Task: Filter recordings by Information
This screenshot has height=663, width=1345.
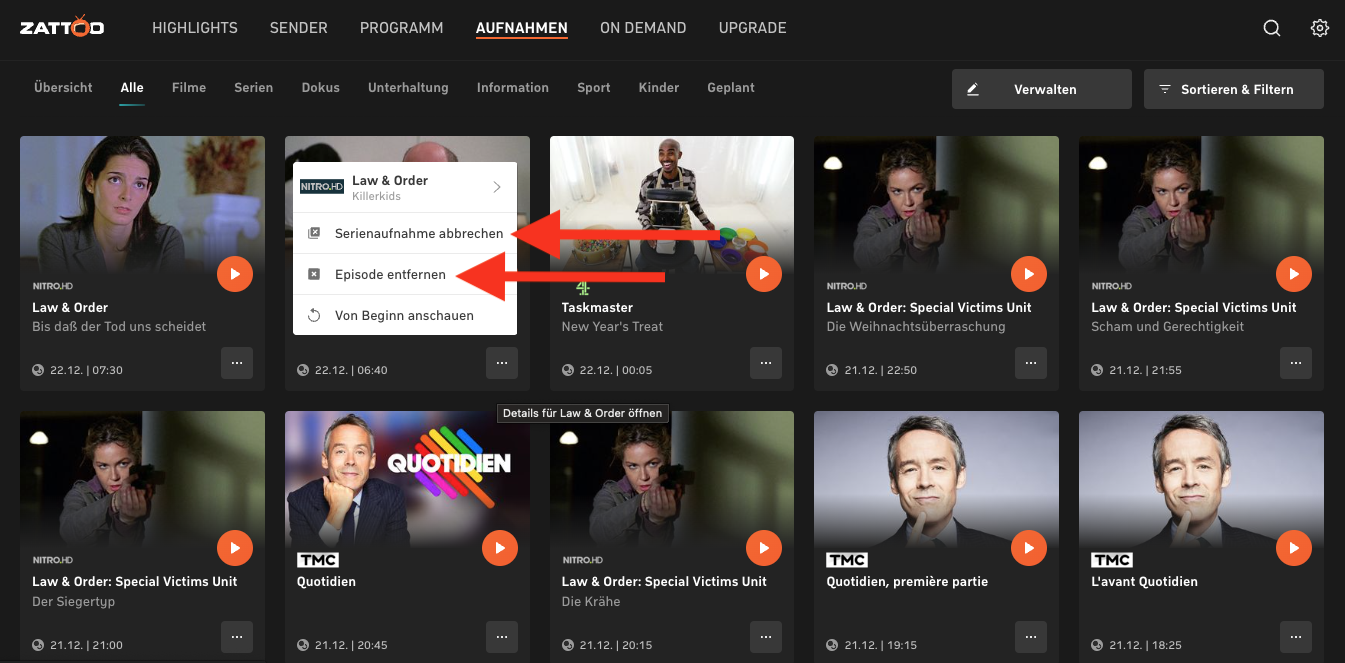Action: tap(513, 88)
